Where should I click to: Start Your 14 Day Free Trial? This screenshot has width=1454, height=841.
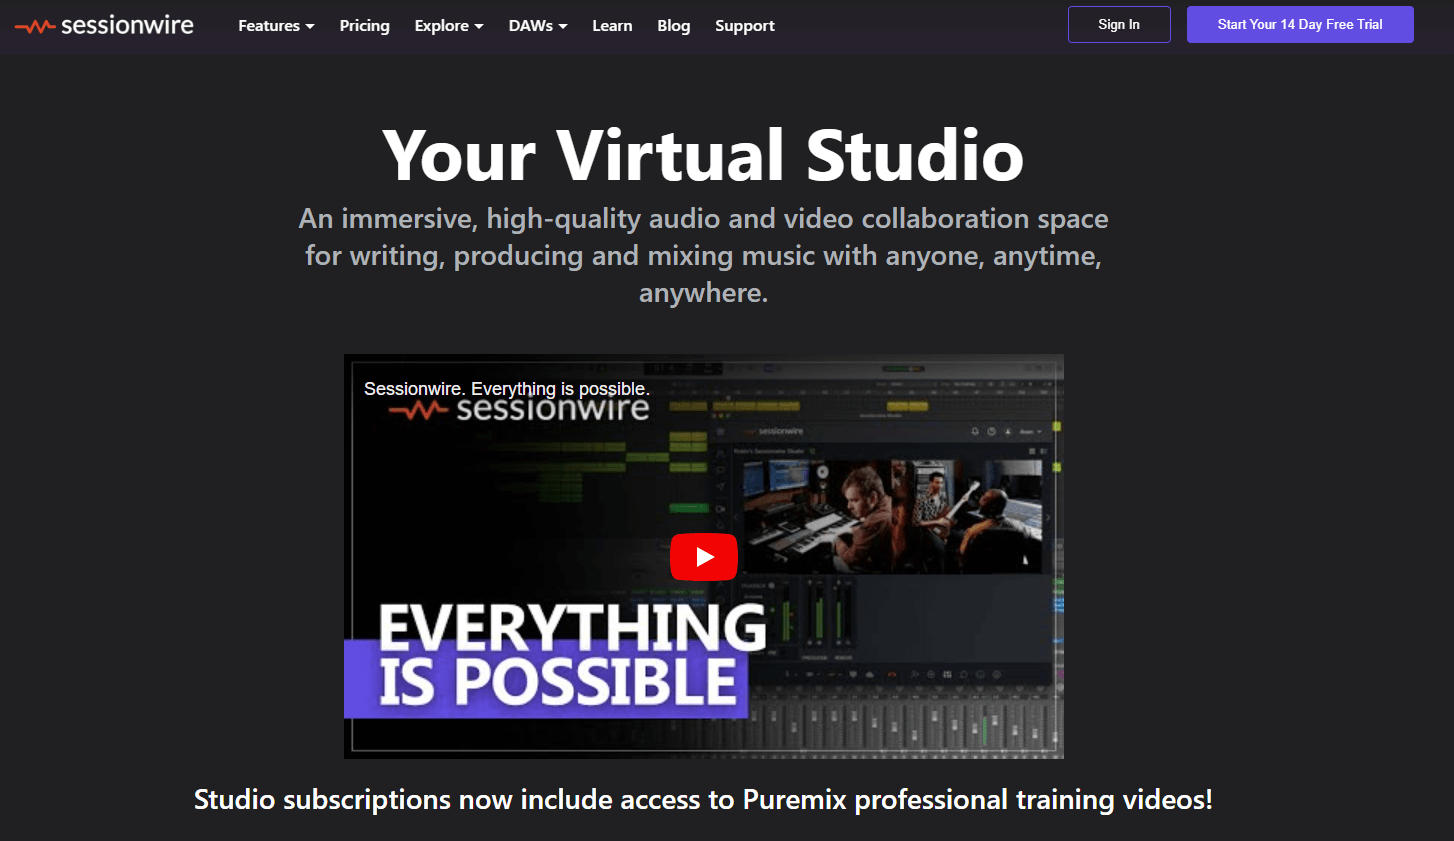click(1299, 24)
